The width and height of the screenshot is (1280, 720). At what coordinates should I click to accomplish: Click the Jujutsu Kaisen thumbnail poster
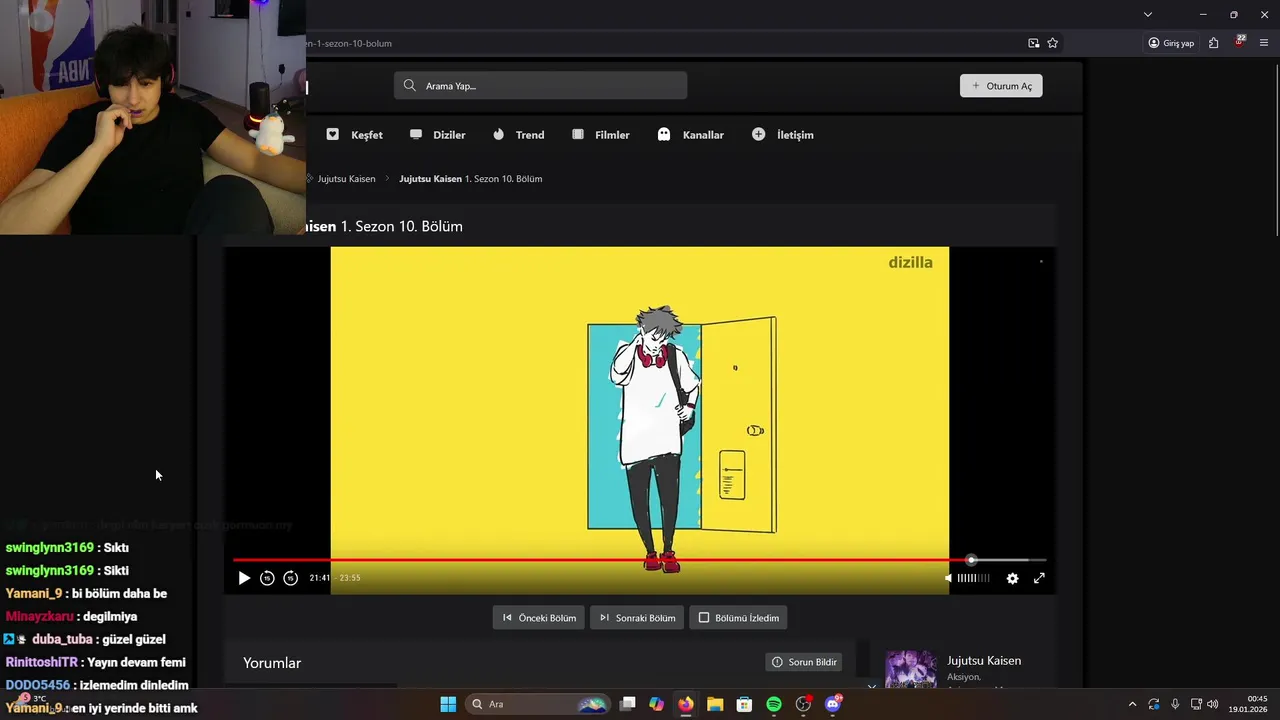click(x=911, y=668)
